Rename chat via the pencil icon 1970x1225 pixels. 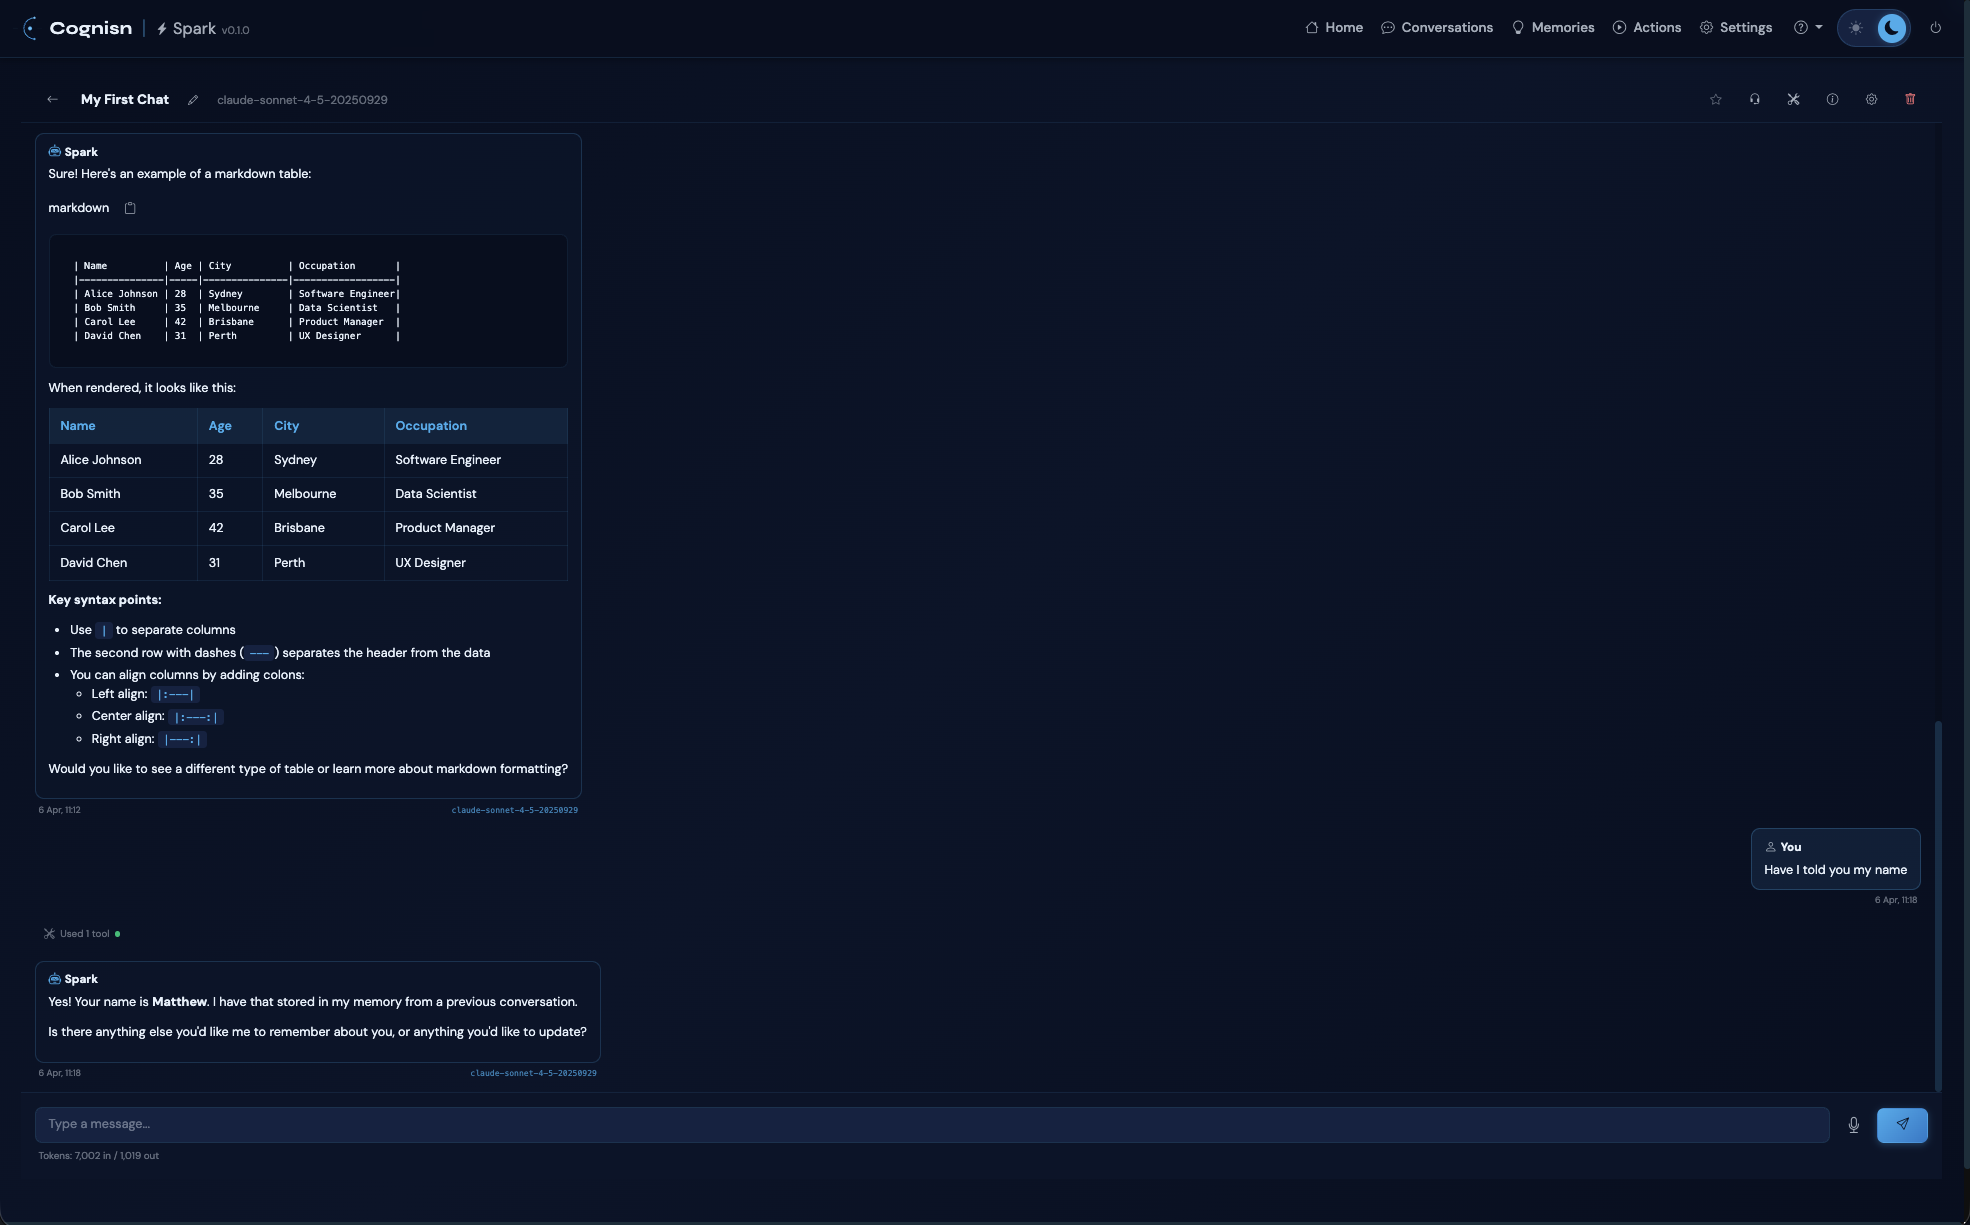192,99
